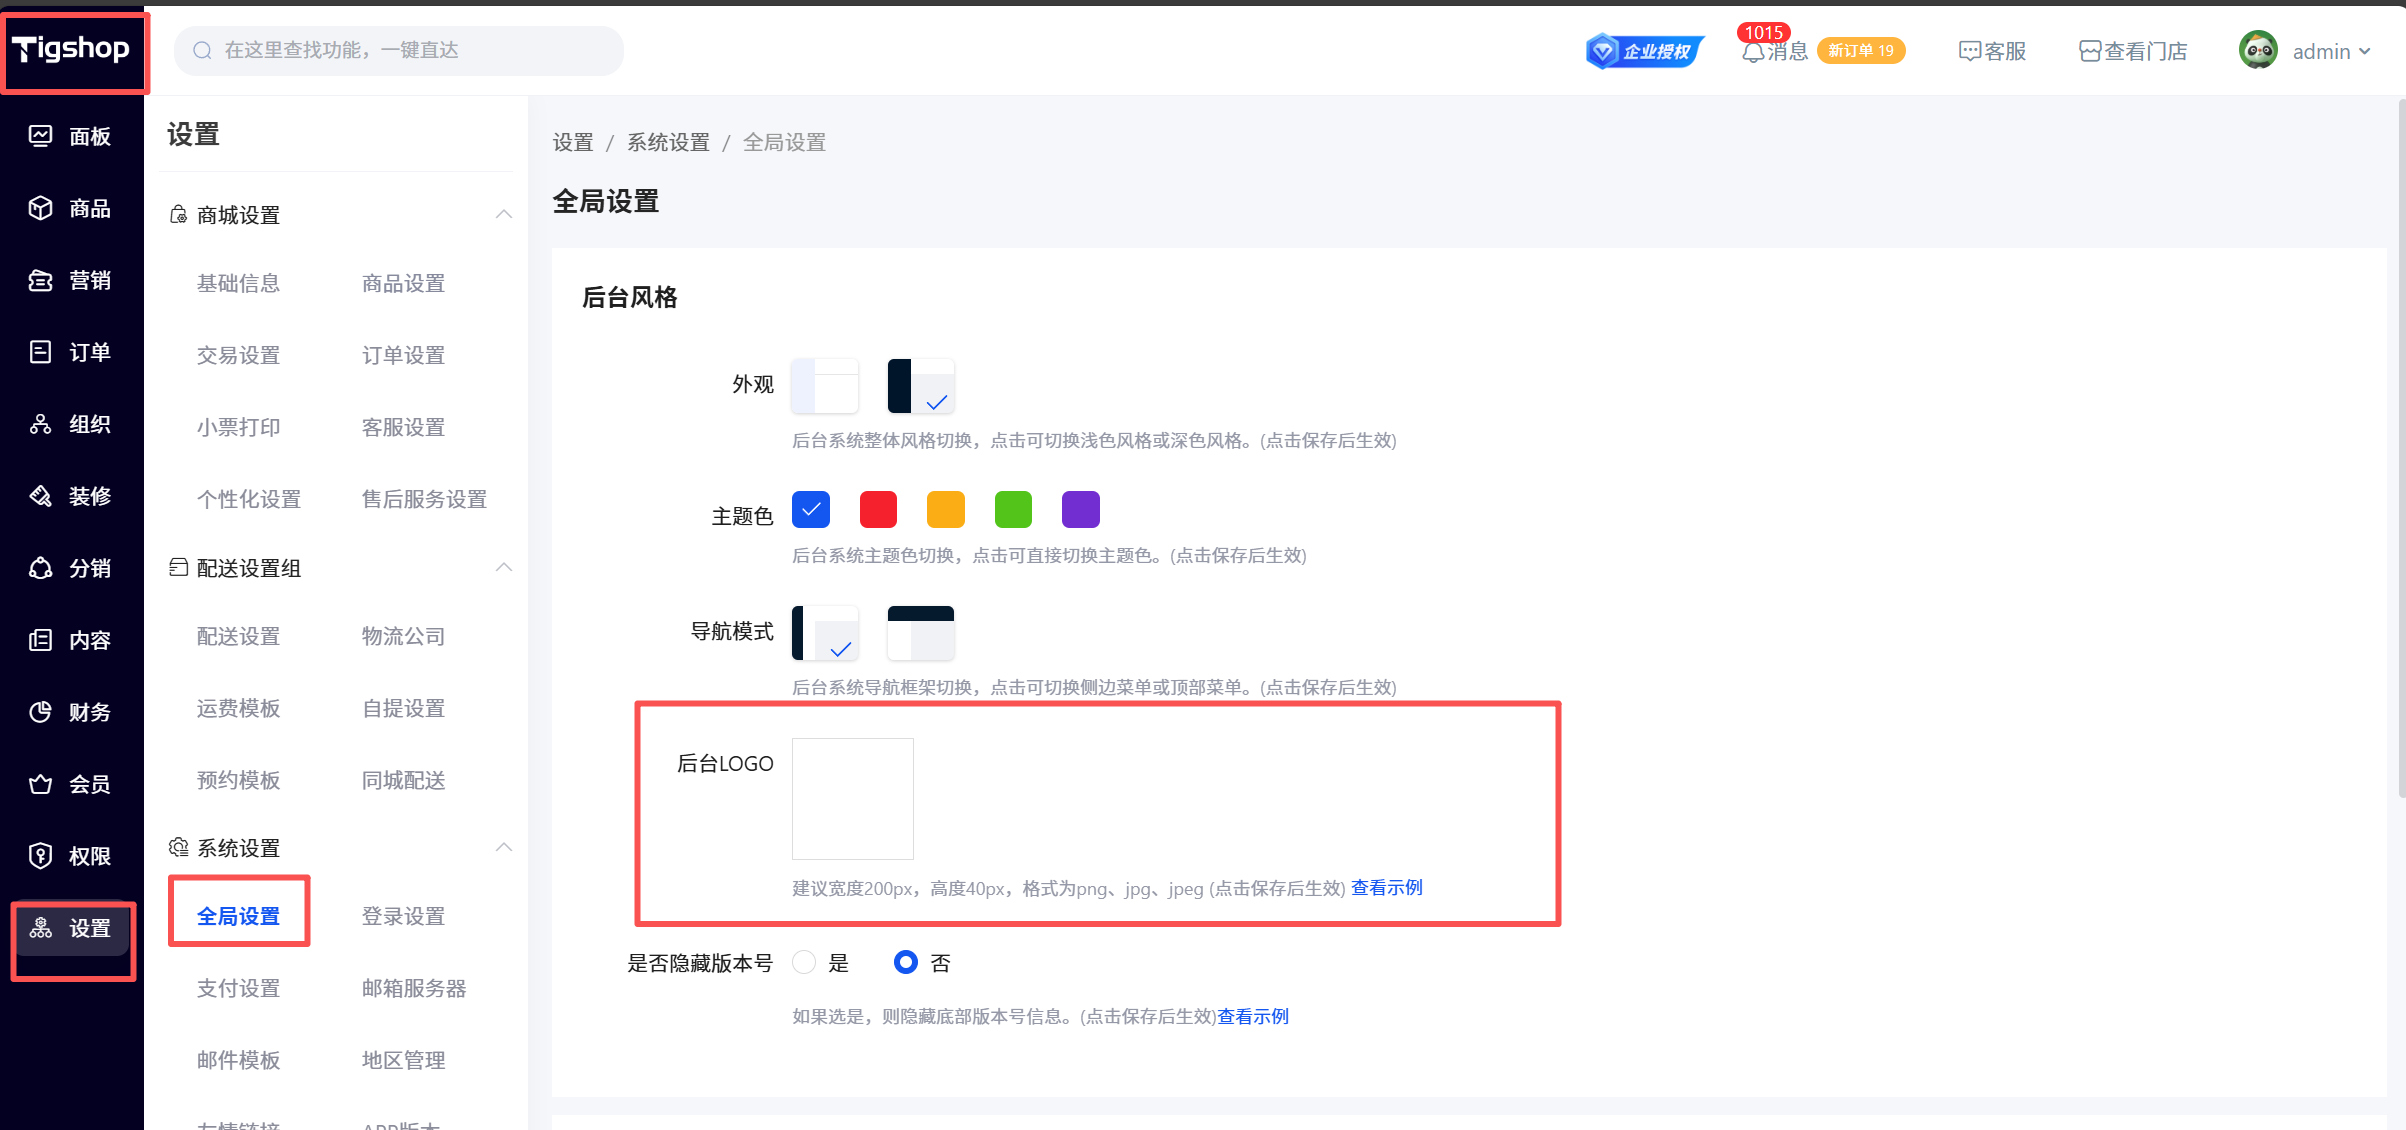Image resolution: width=2406 pixels, height=1130 pixels.
Task: Choose the light 外观 appearance style thumbnail
Action: 825,385
